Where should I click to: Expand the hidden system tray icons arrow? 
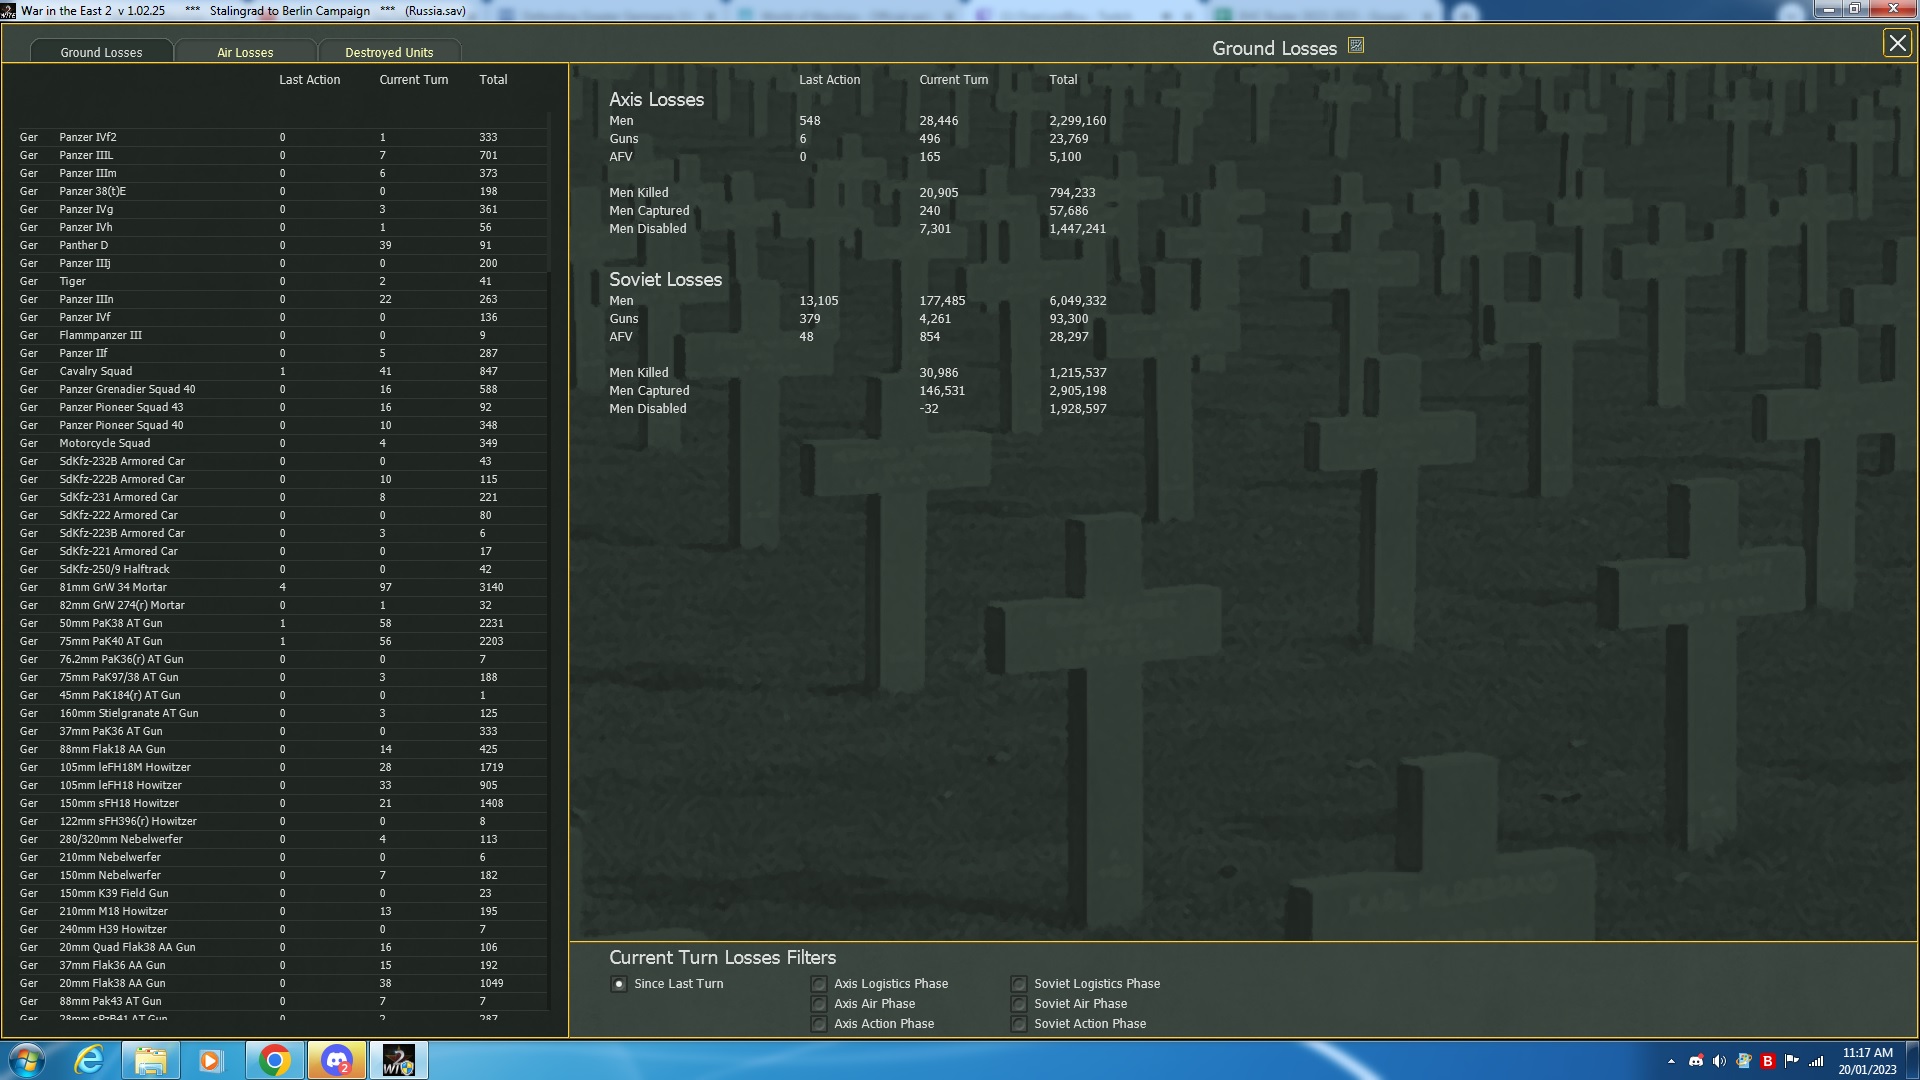(x=1671, y=1061)
